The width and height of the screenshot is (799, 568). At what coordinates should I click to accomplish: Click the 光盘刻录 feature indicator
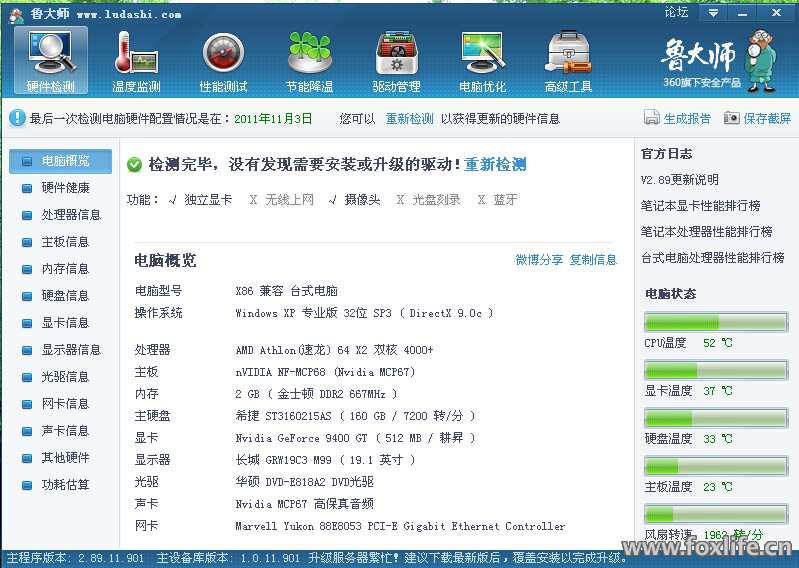tap(429, 200)
